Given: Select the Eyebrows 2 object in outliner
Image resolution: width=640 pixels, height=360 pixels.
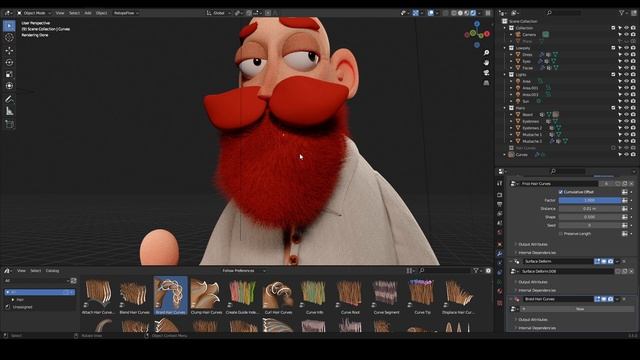Looking at the screenshot, I should [x=532, y=128].
